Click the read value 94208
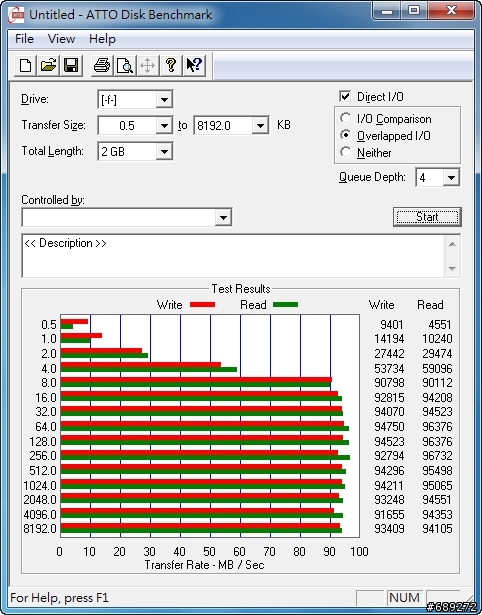 click(437, 398)
